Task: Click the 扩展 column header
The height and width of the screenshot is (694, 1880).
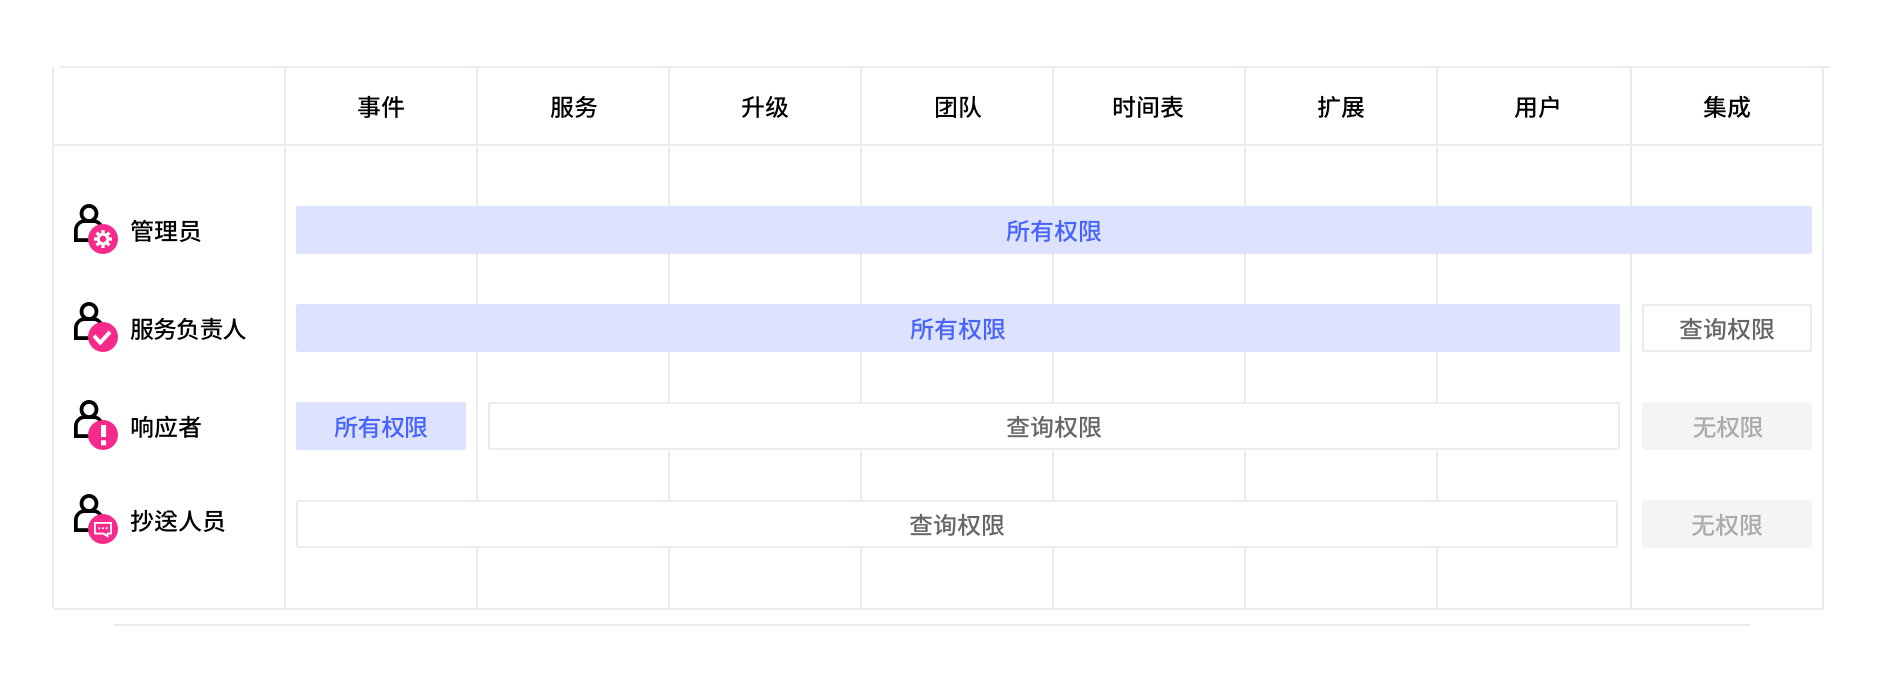Action: (1341, 107)
